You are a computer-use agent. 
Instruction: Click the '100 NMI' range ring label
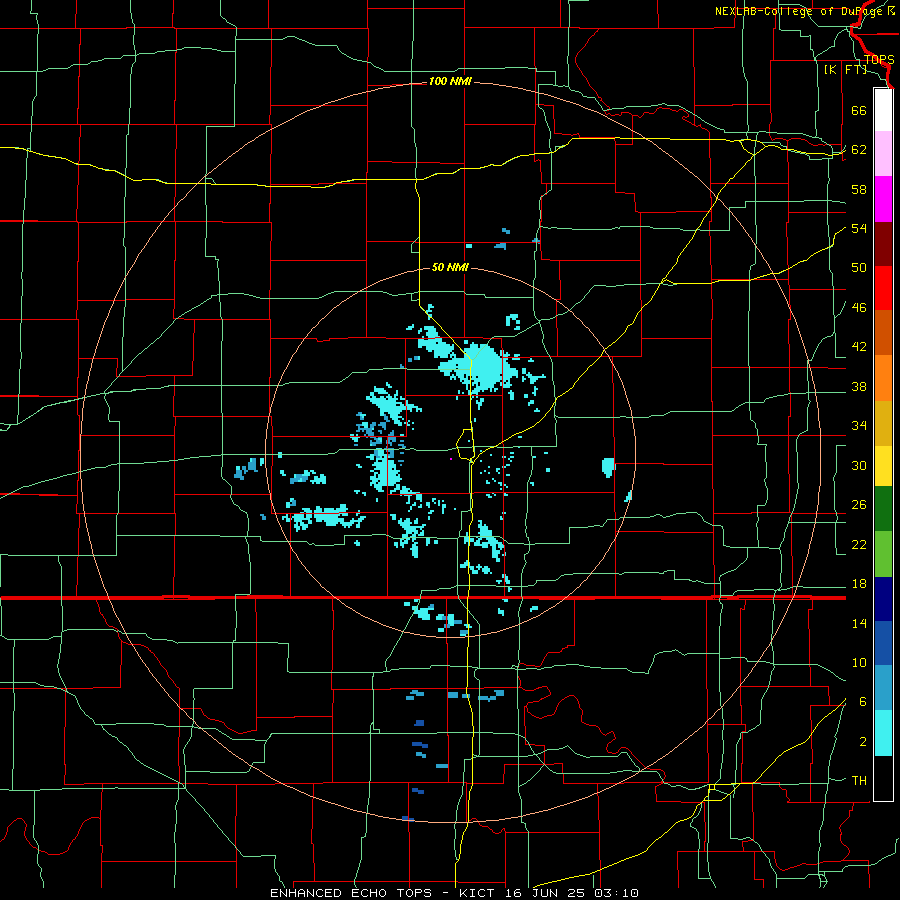click(x=450, y=82)
